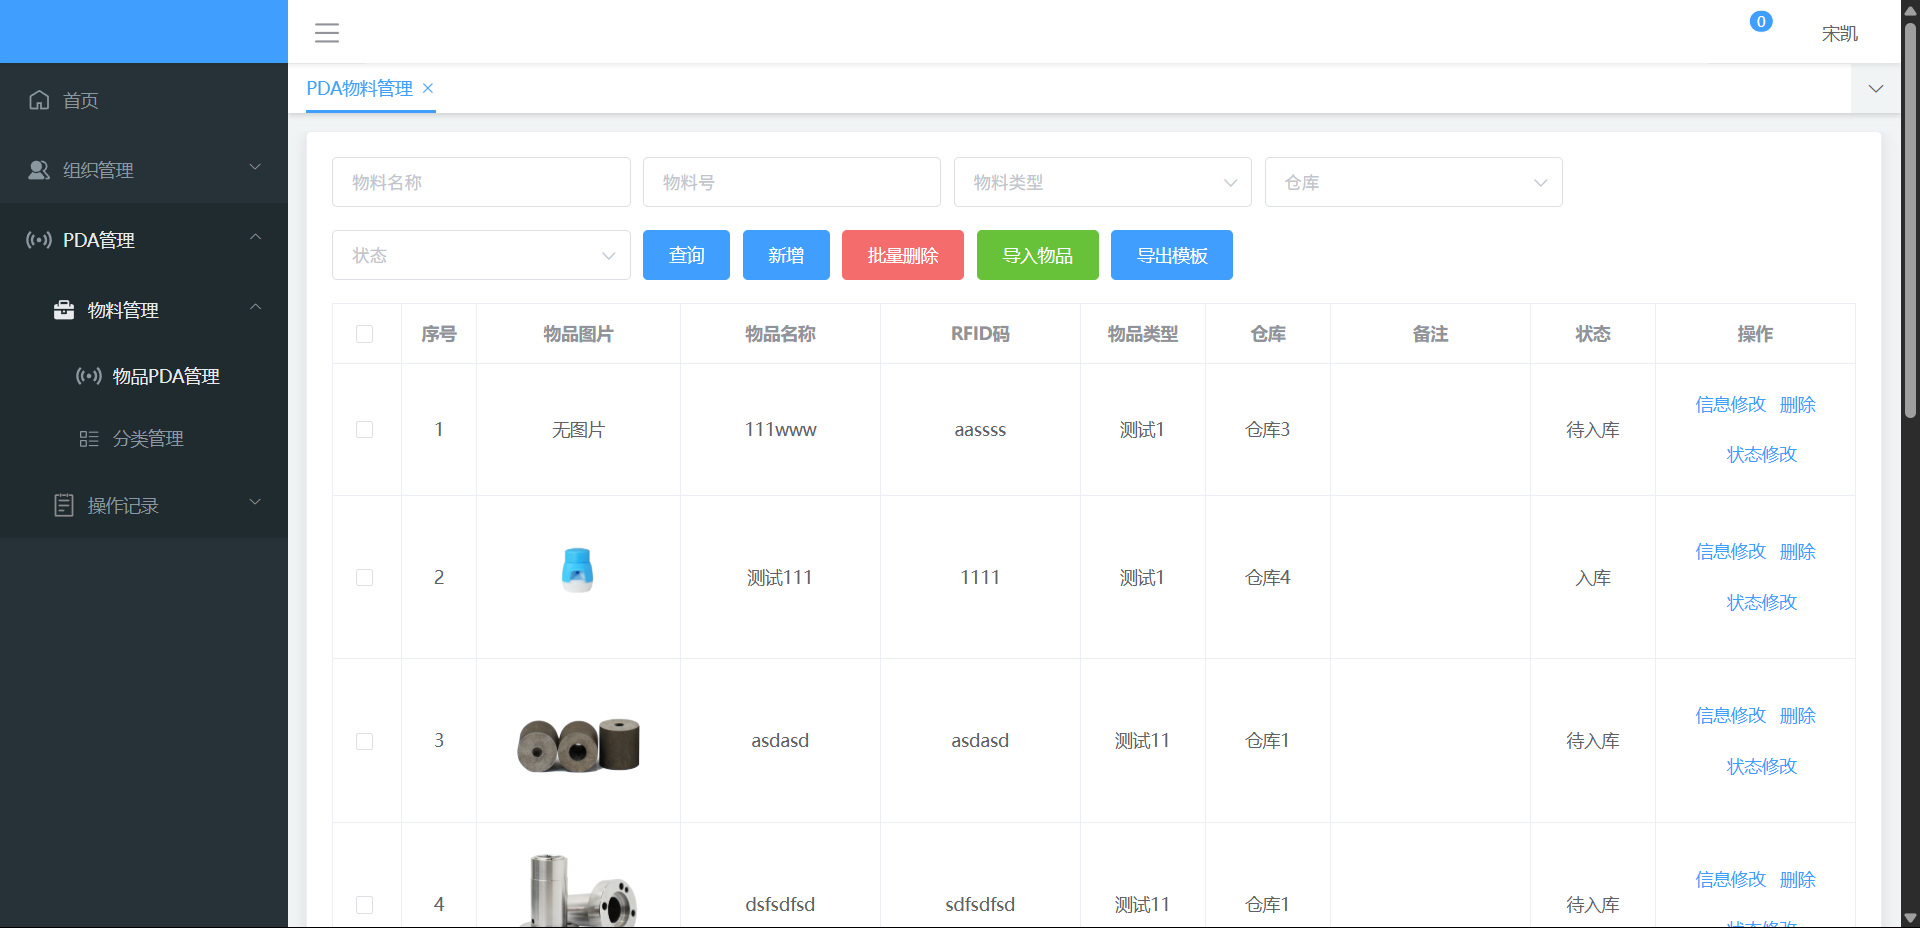The width and height of the screenshot is (1920, 928).
Task: Click the home icon beside 首页
Action: (x=39, y=100)
